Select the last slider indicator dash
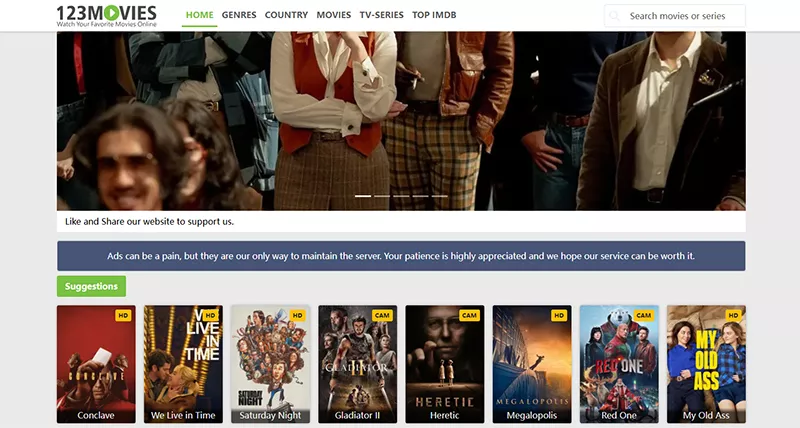Screen dimensions: 800x428 pyautogui.click(x=439, y=196)
